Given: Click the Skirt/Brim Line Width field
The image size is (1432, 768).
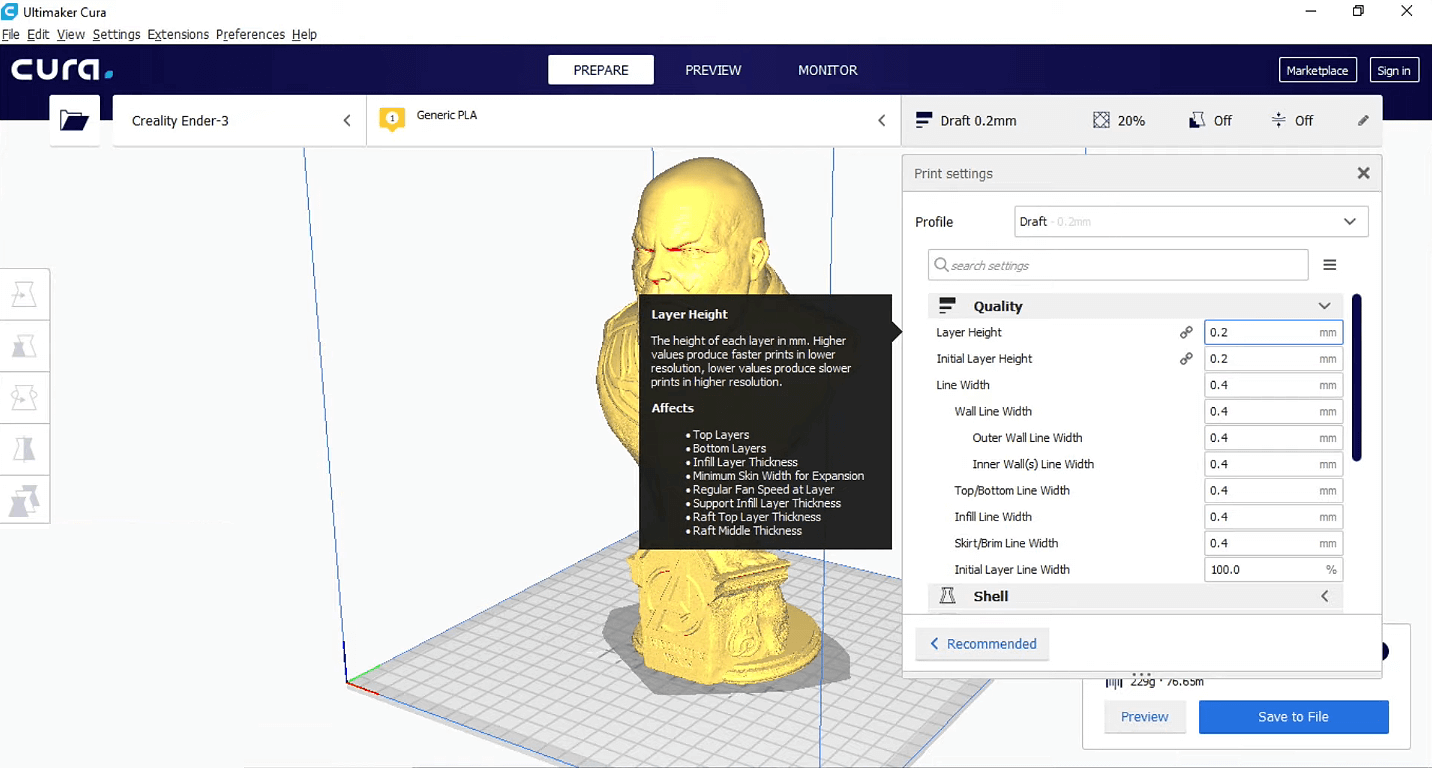Looking at the screenshot, I should click(1273, 543).
